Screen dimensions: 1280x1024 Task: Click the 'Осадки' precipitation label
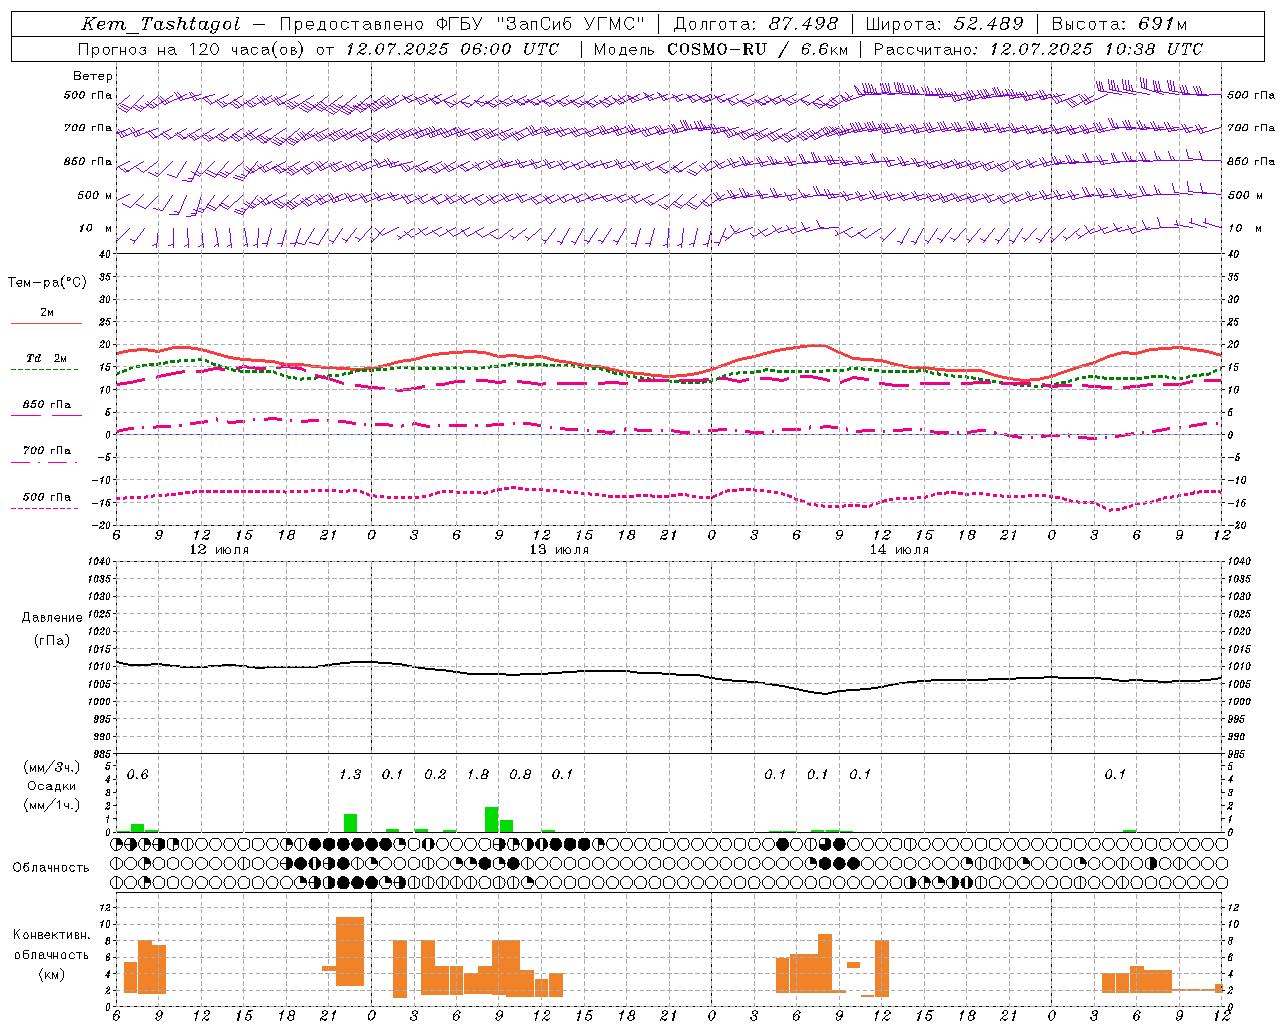(x=52, y=786)
